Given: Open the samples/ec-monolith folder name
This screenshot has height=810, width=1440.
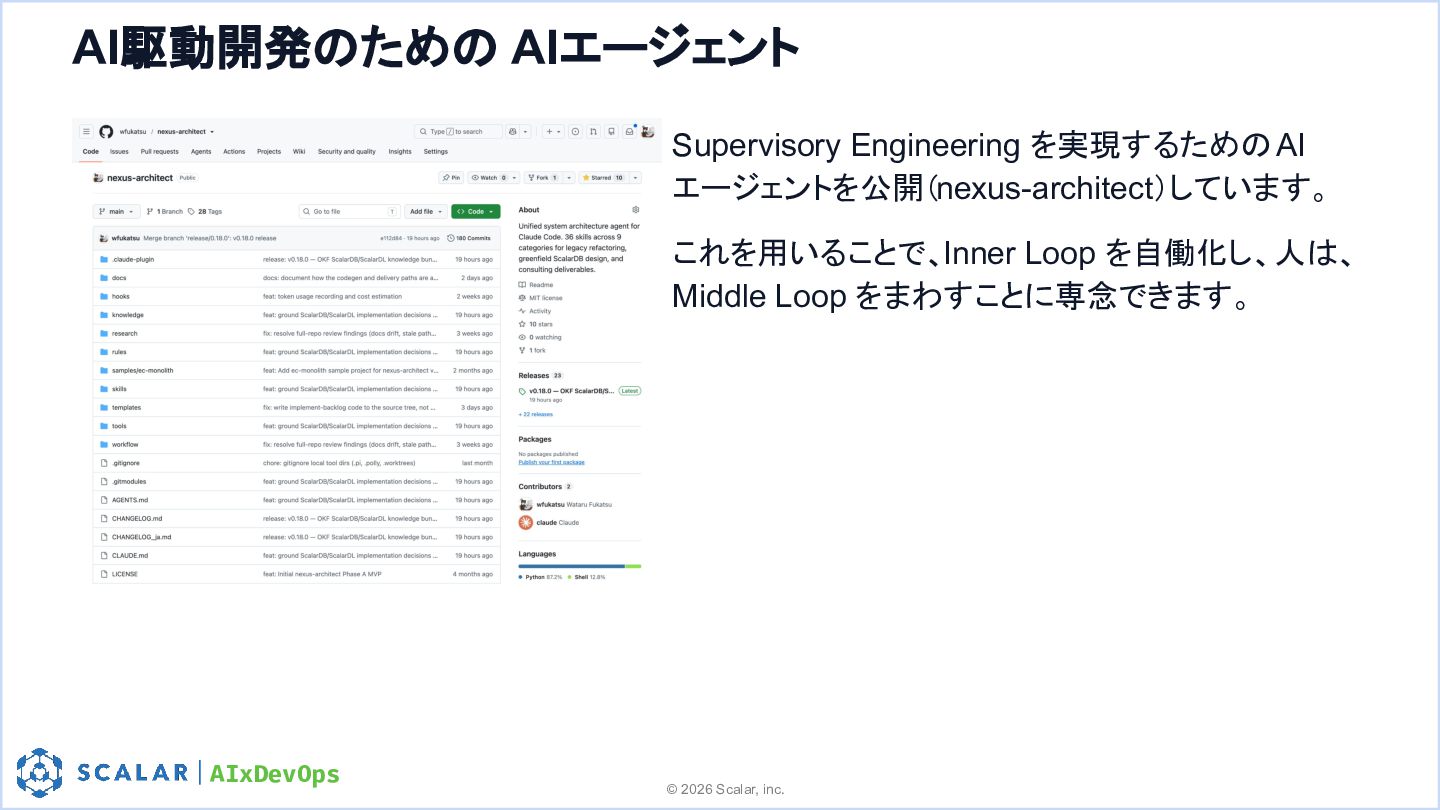Looking at the screenshot, I should pos(142,370).
